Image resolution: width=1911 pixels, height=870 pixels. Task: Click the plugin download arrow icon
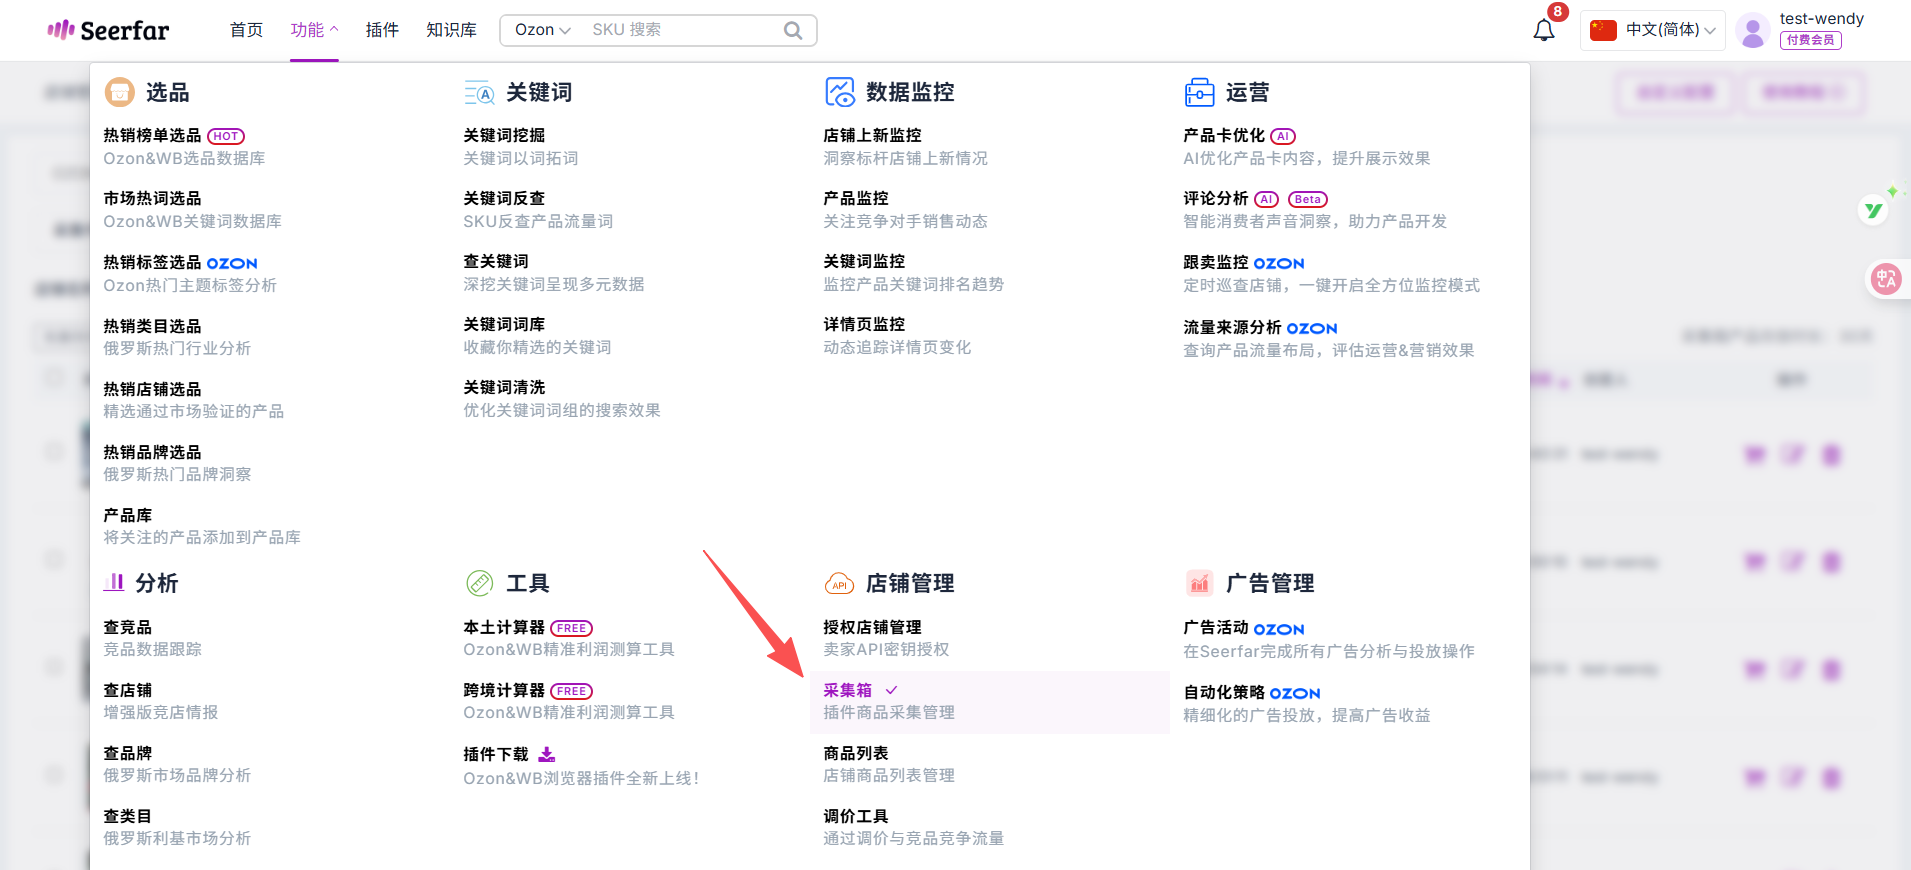pos(547,754)
